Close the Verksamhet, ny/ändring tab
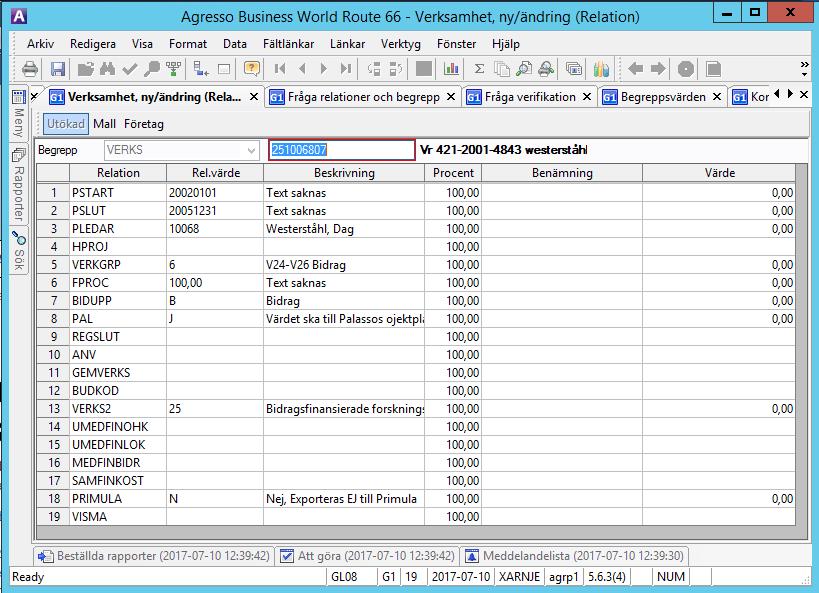 pos(254,97)
